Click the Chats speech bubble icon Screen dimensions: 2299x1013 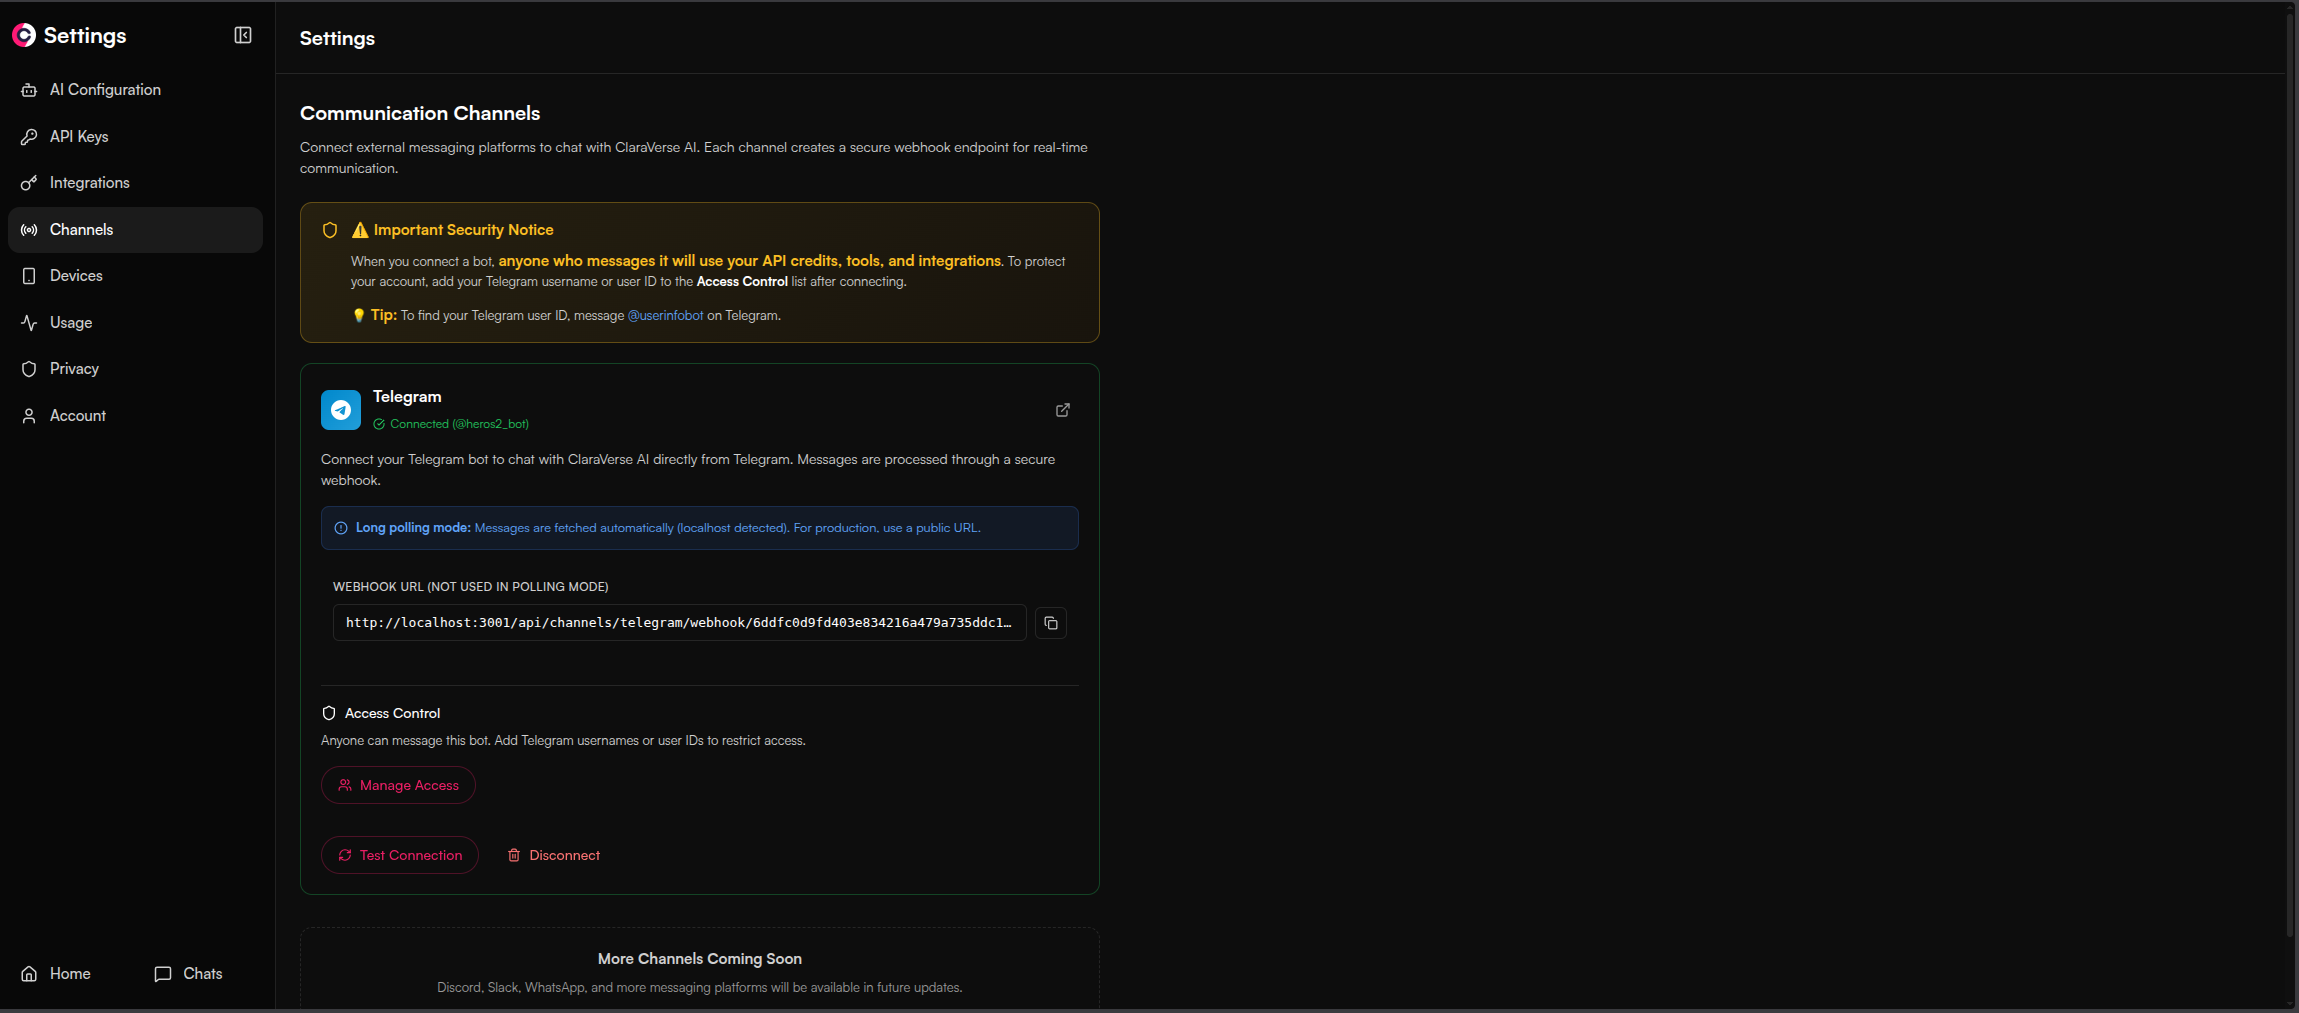coord(163,974)
